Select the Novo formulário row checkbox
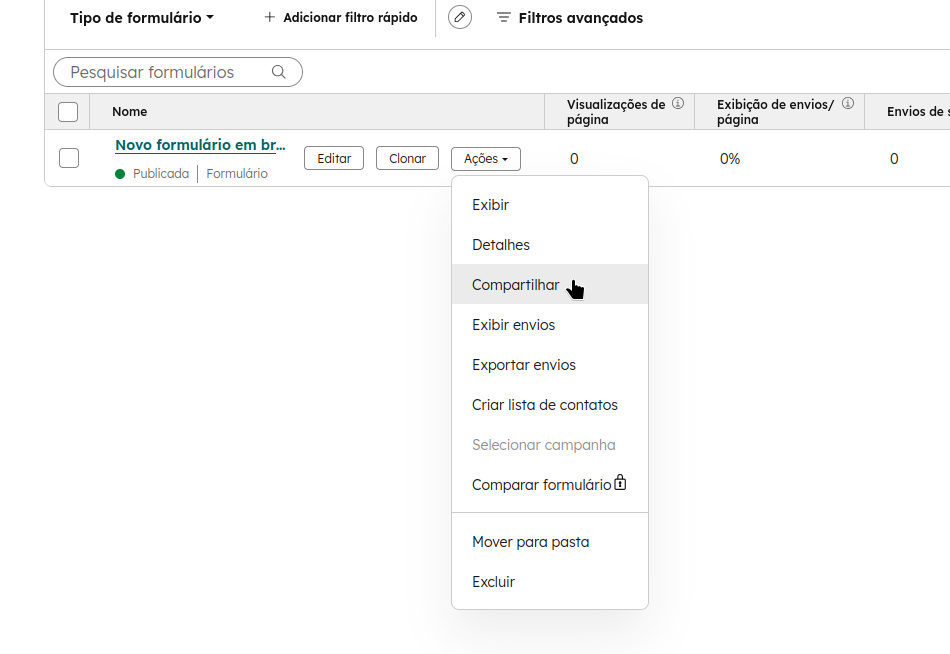This screenshot has height=654, width=950. [x=69, y=158]
